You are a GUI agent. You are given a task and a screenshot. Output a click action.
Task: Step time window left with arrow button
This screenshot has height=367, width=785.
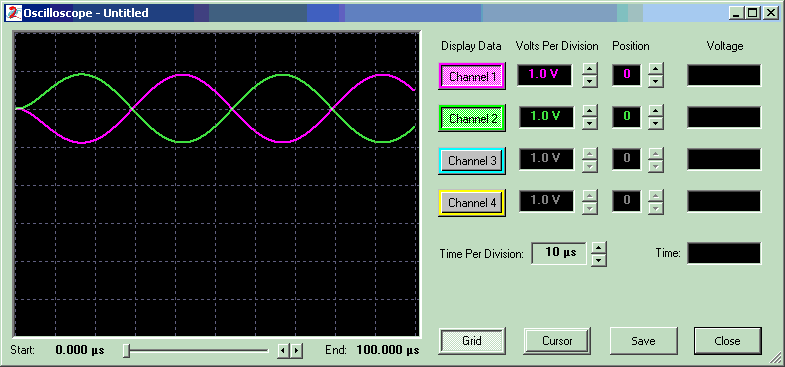pyautogui.click(x=283, y=350)
